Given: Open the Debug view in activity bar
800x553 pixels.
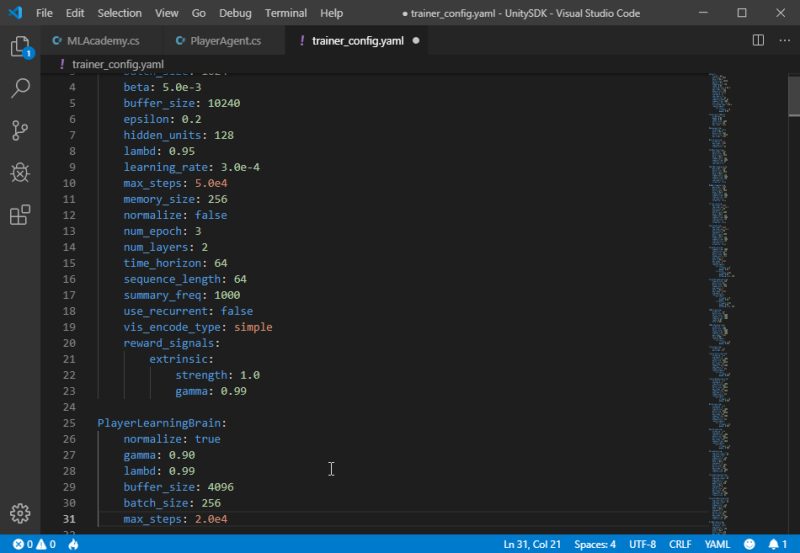Looking at the screenshot, I should [x=19, y=173].
